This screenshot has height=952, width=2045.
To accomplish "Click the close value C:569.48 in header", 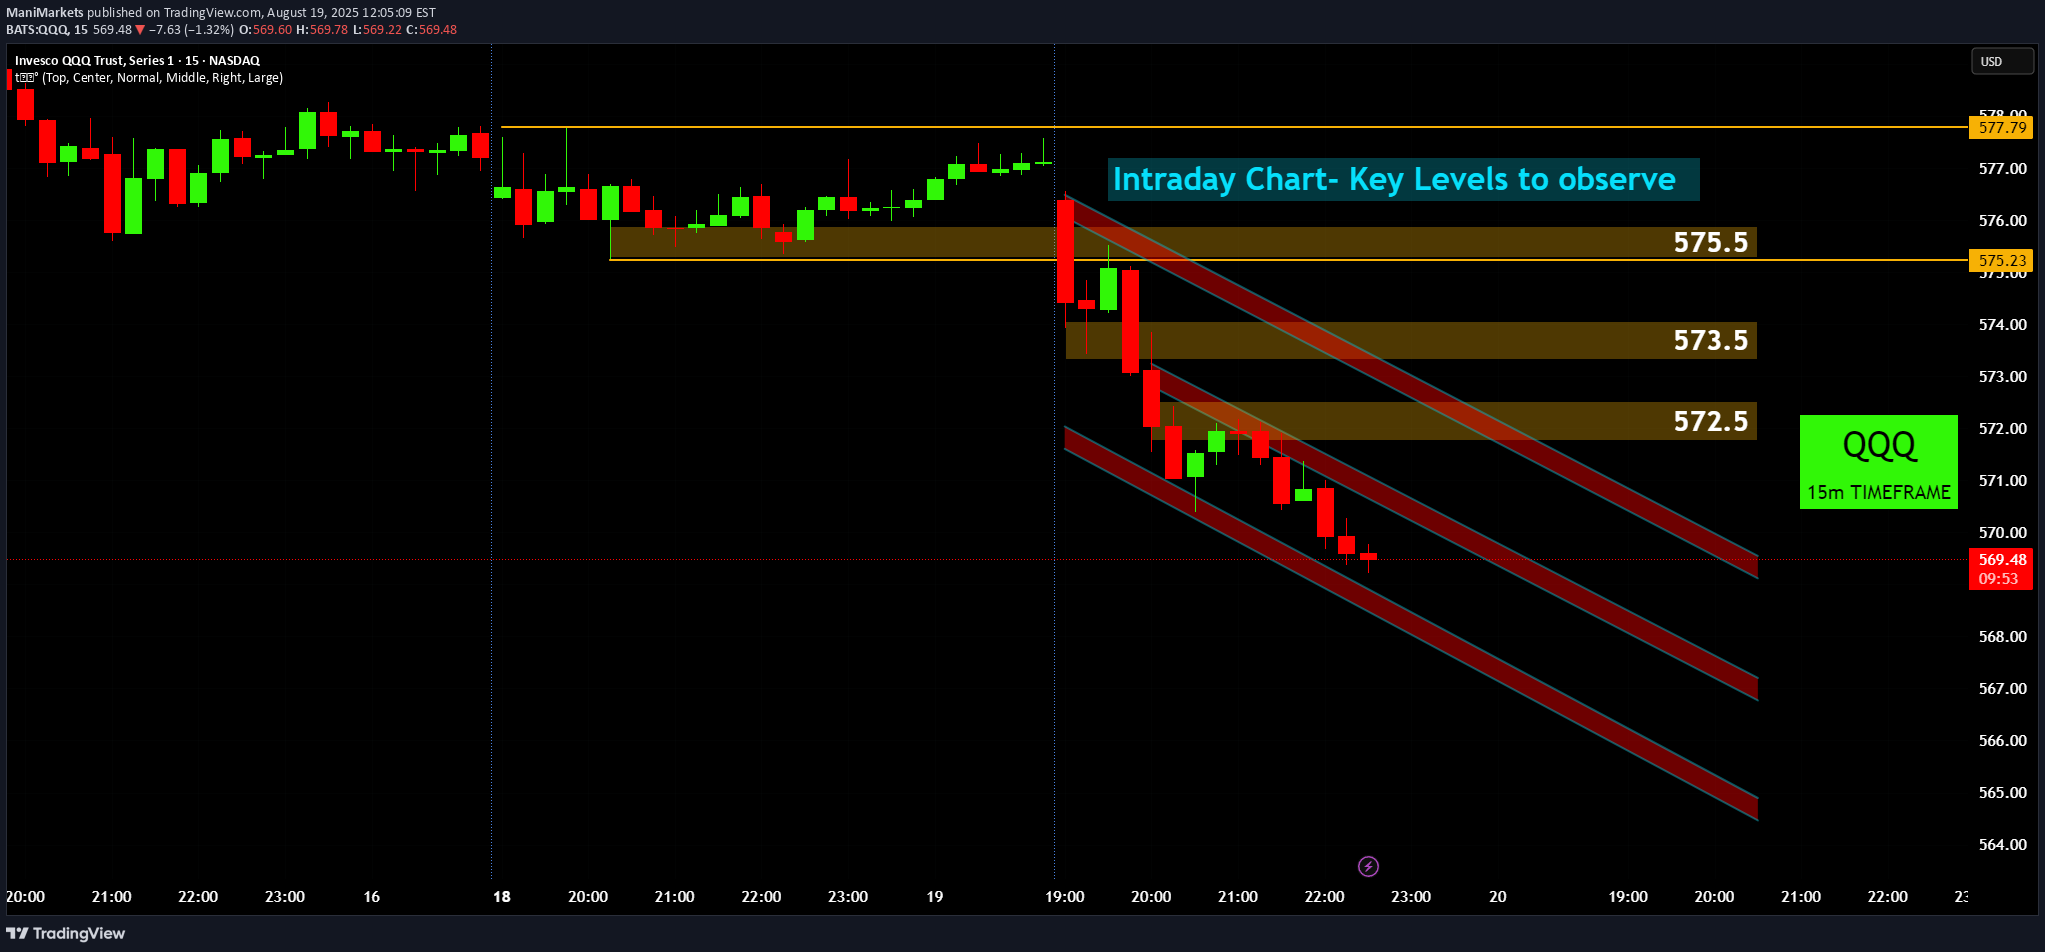I will pos(431,30).
